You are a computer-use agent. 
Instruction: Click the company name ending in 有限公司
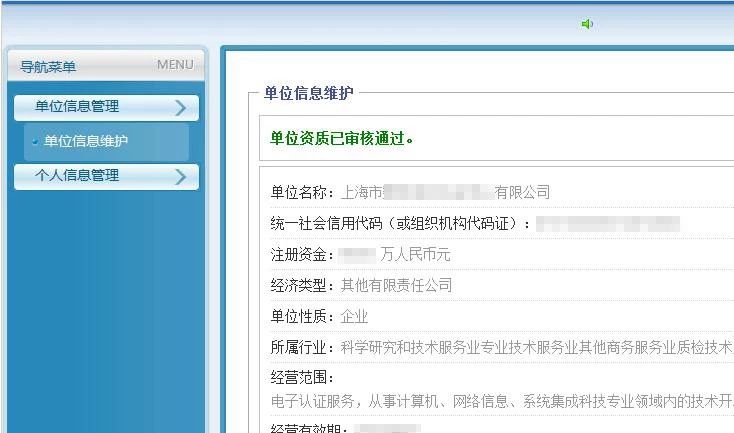(446, 192)
